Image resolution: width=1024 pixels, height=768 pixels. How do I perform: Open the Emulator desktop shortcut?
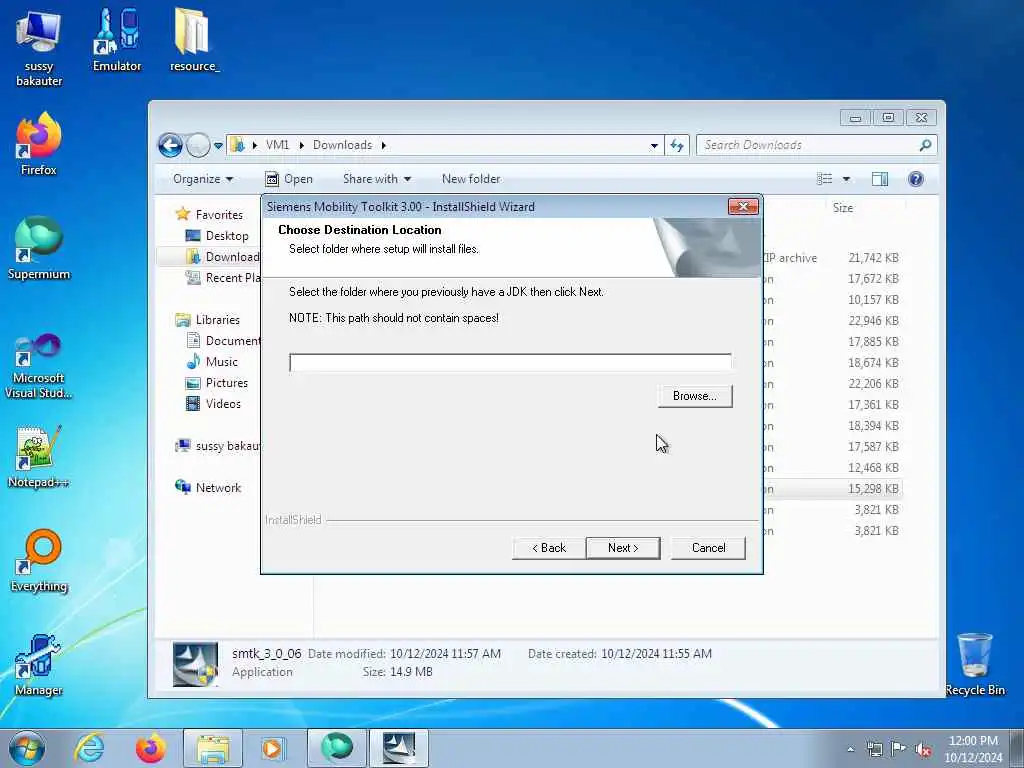[117, 40]
